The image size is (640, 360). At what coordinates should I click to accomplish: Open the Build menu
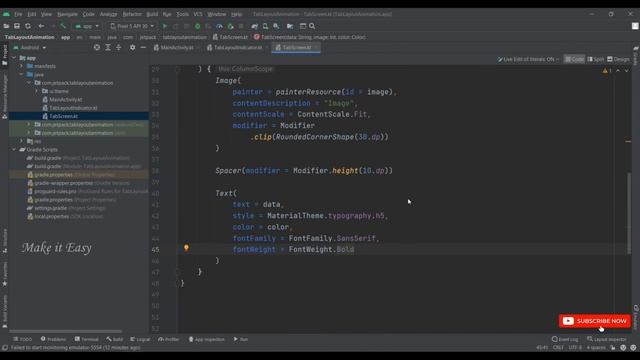coord(152,14)
